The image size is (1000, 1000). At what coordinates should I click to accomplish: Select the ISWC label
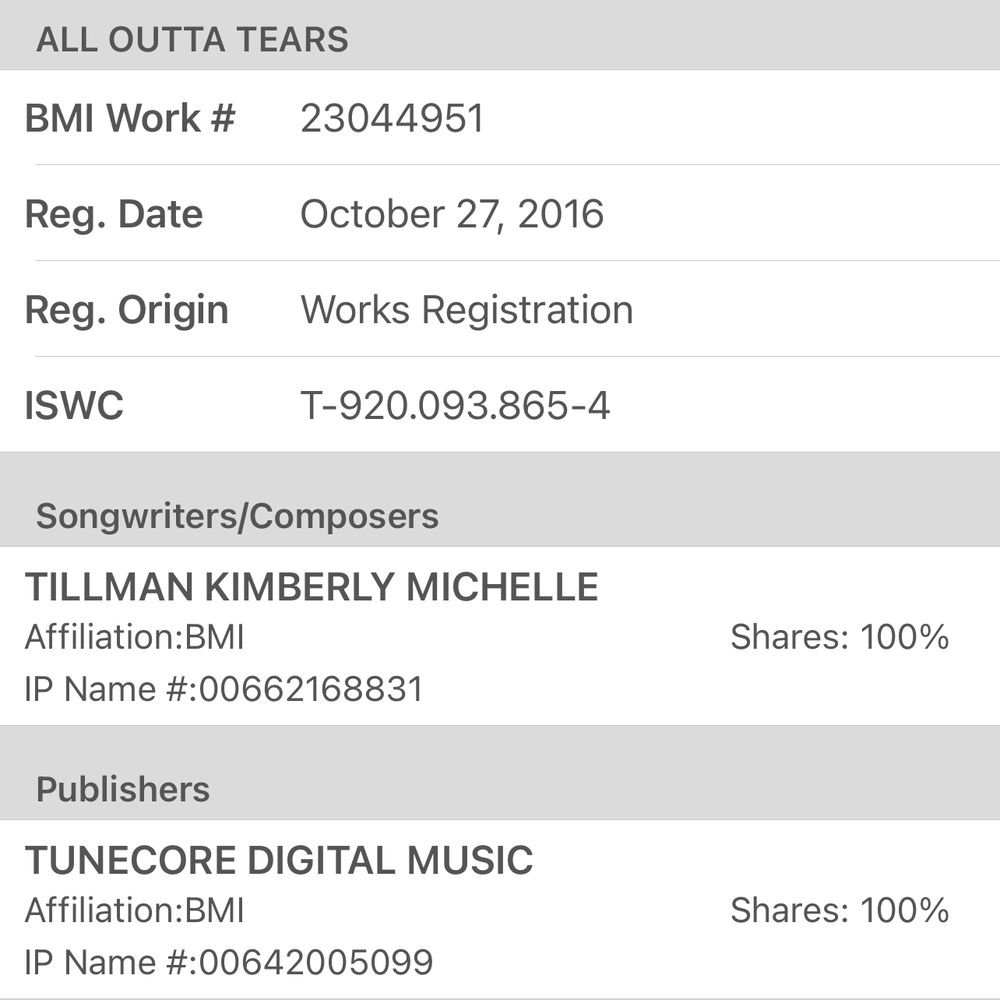coord(74,406)
